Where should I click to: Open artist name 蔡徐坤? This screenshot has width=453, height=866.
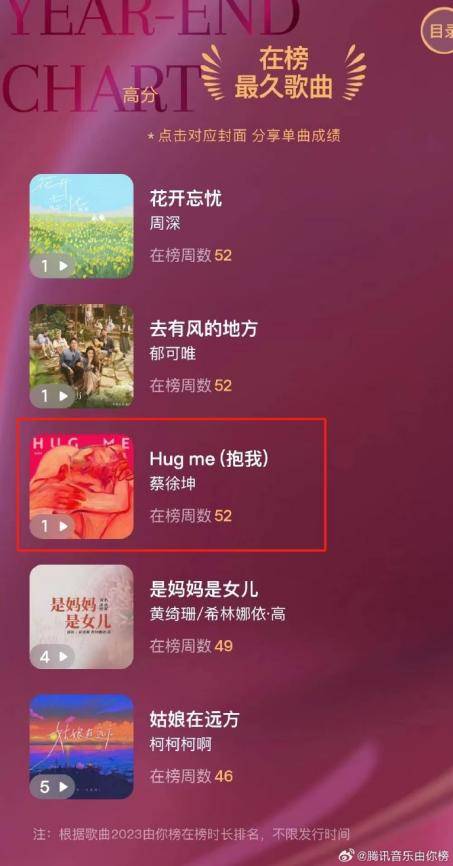coord(173,484)
